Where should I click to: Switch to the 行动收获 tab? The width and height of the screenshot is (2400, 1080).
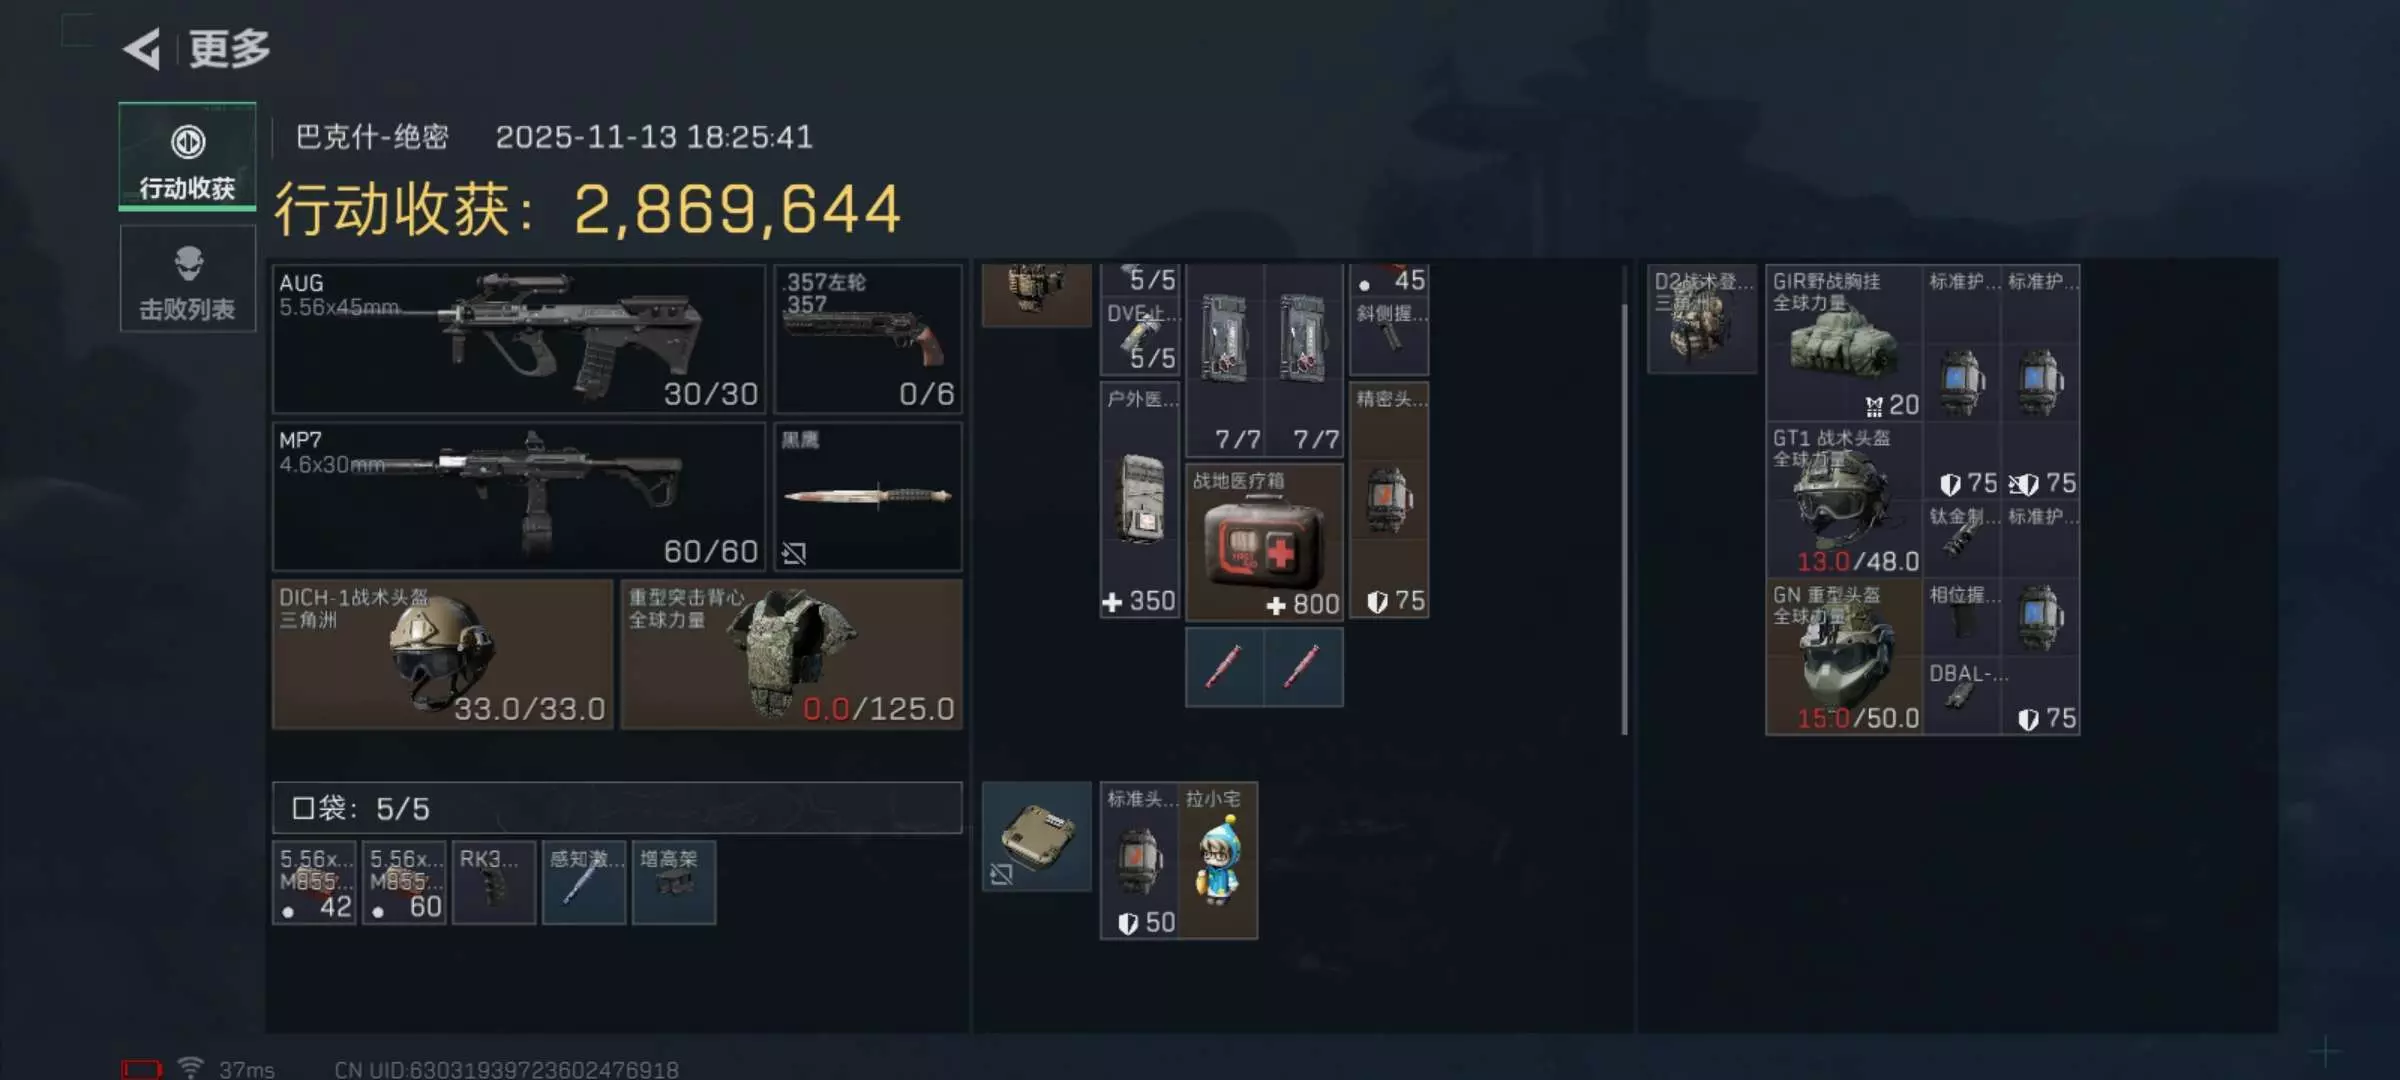tap(188, 157)
